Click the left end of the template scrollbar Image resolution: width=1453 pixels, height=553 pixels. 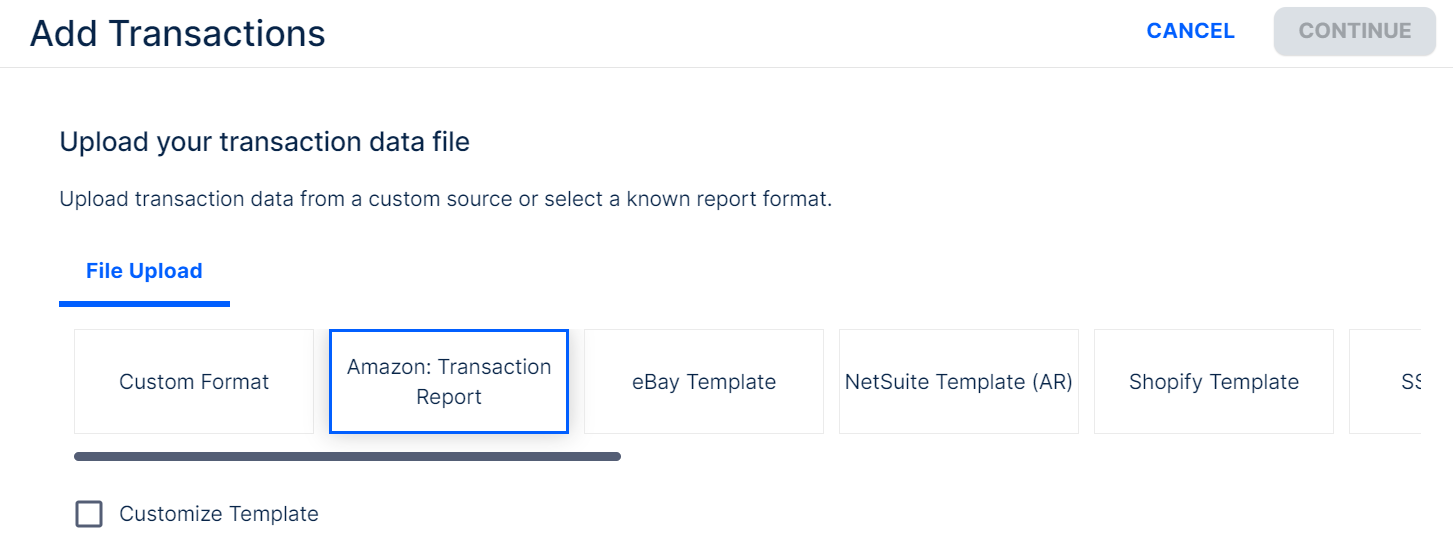(x=82, y=457)
